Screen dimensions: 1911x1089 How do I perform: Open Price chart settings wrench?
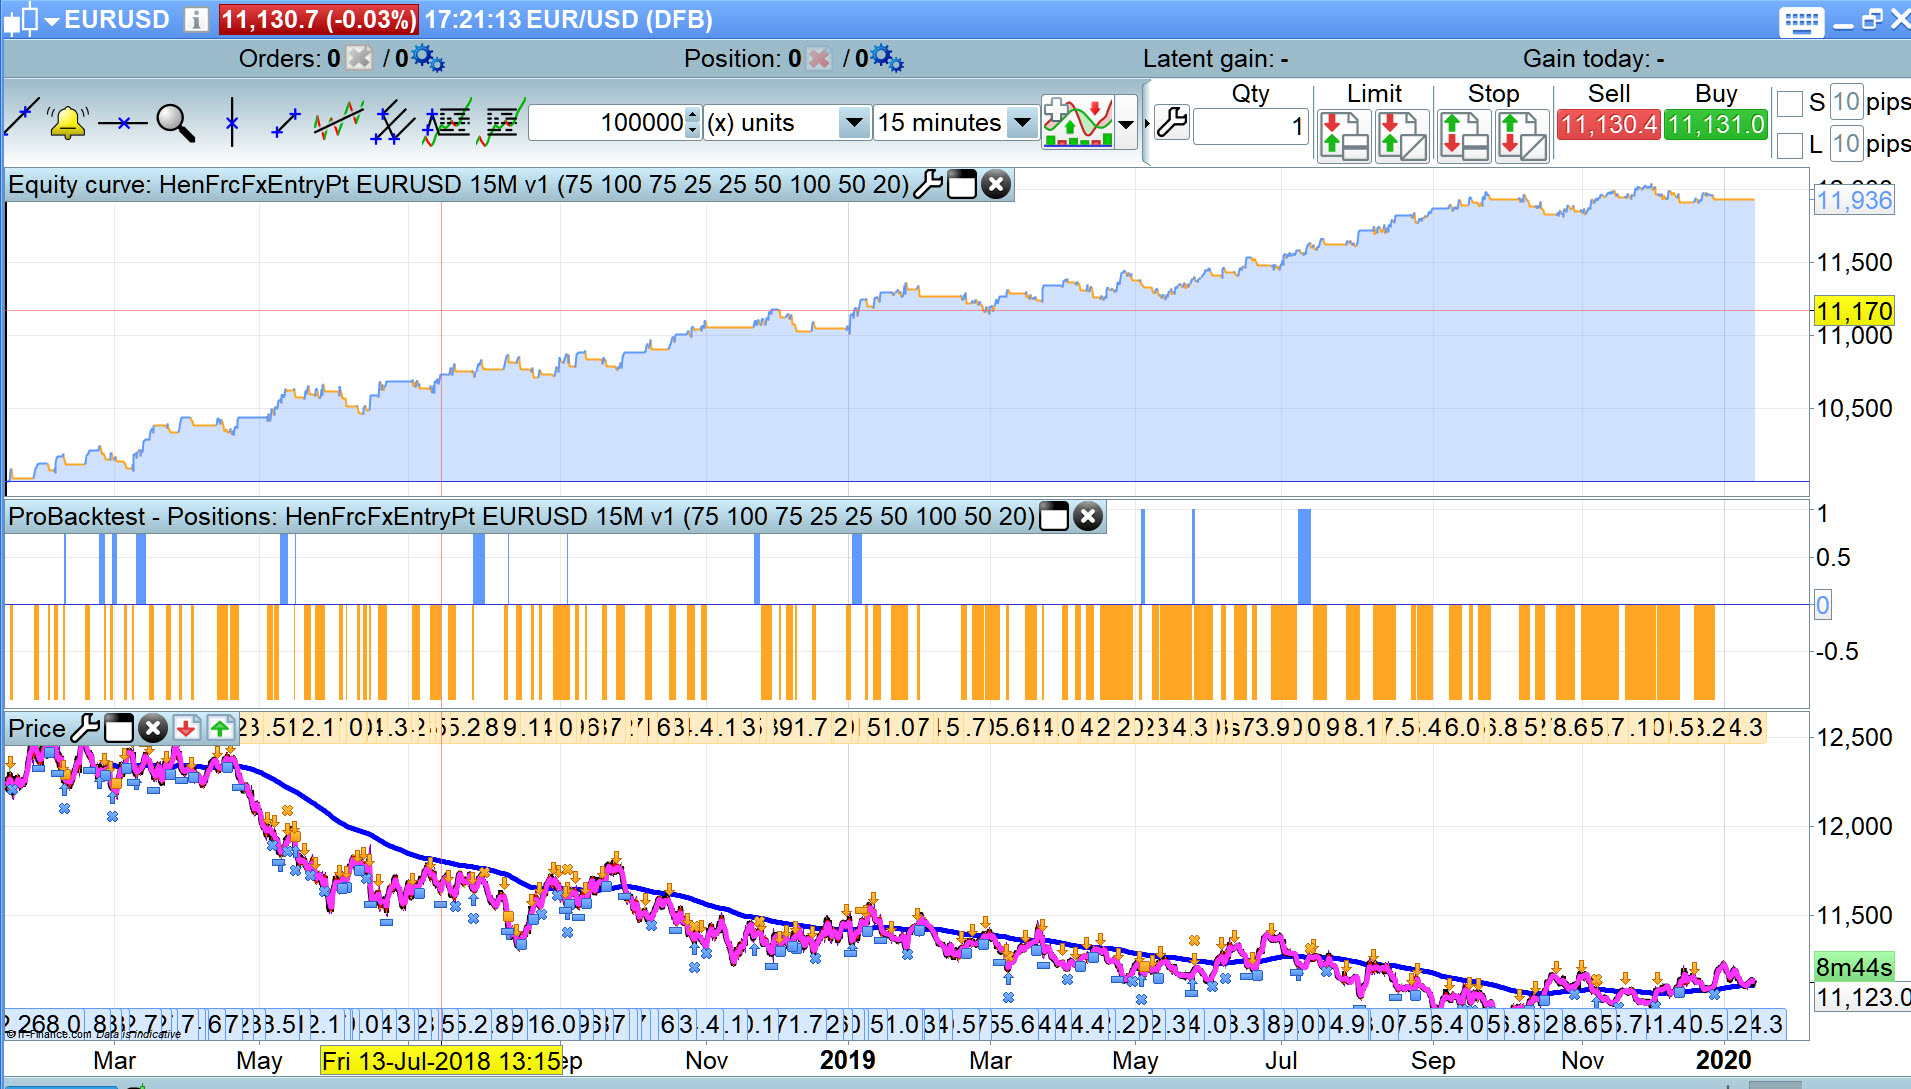85,728
